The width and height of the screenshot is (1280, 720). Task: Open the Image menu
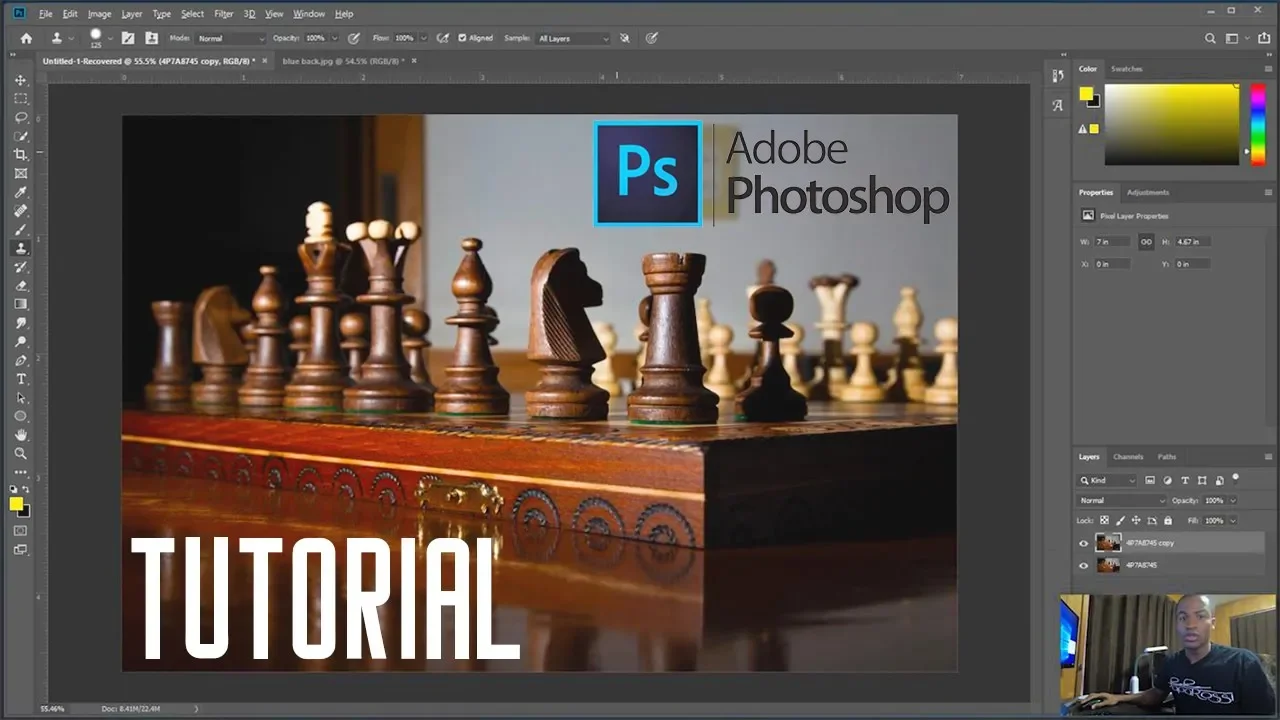(99, 14)
